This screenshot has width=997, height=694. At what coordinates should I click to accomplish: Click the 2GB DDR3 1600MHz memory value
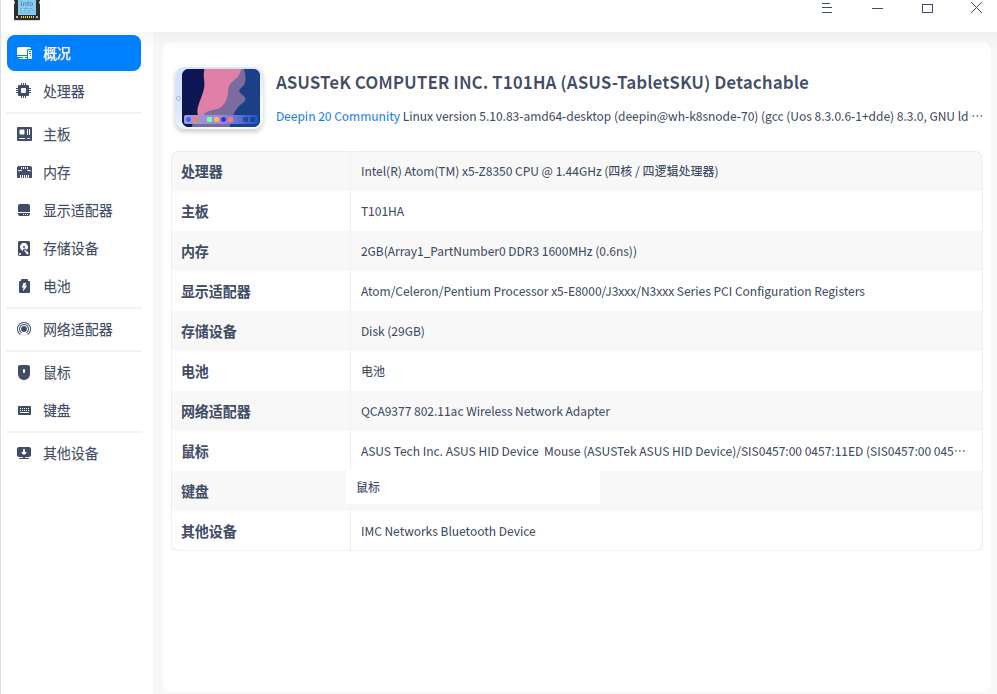pos(498,251)
